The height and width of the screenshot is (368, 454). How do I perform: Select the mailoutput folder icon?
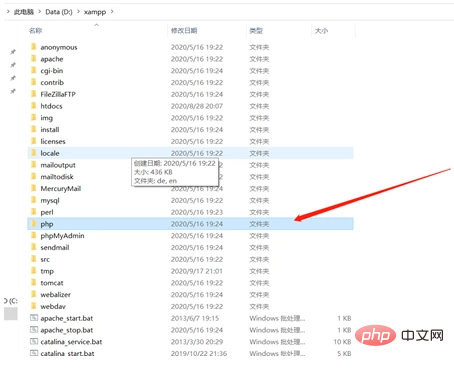[33, 165]
